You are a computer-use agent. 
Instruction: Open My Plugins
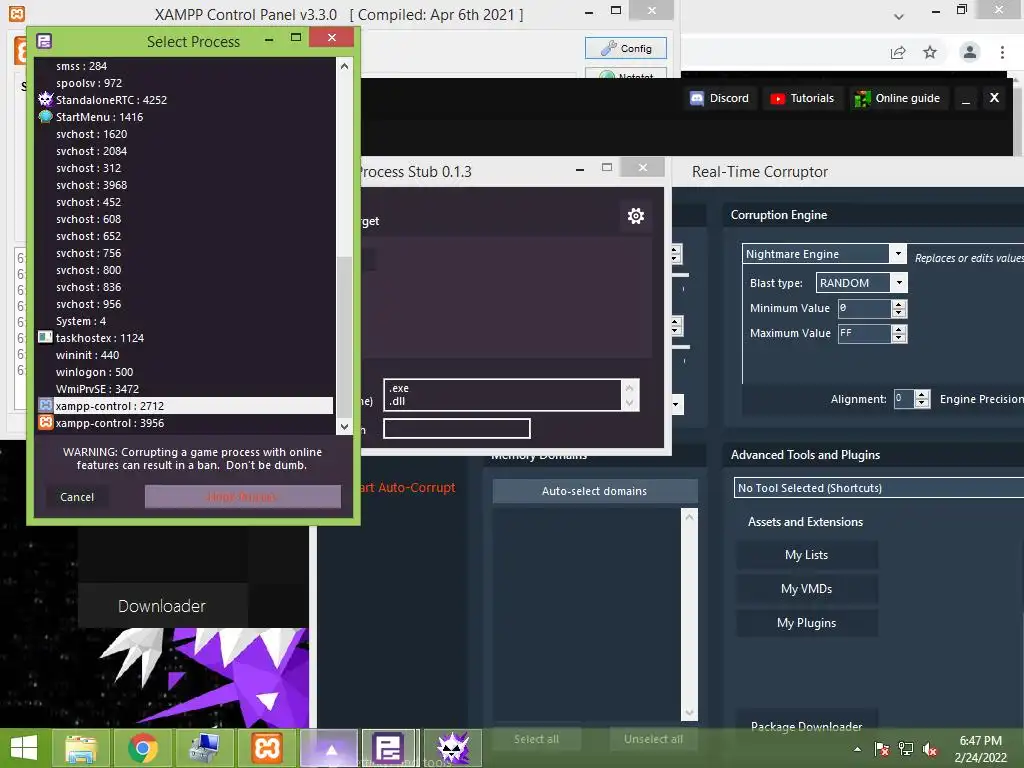point(807,622)
